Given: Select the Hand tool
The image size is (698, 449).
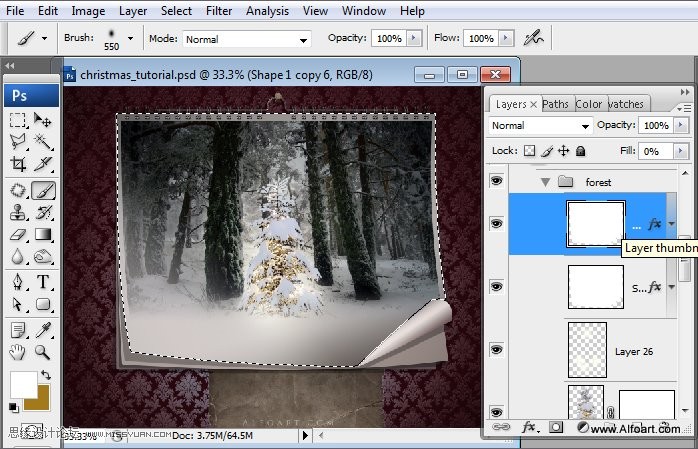Looking at the screenshot, I should [18, 351].
